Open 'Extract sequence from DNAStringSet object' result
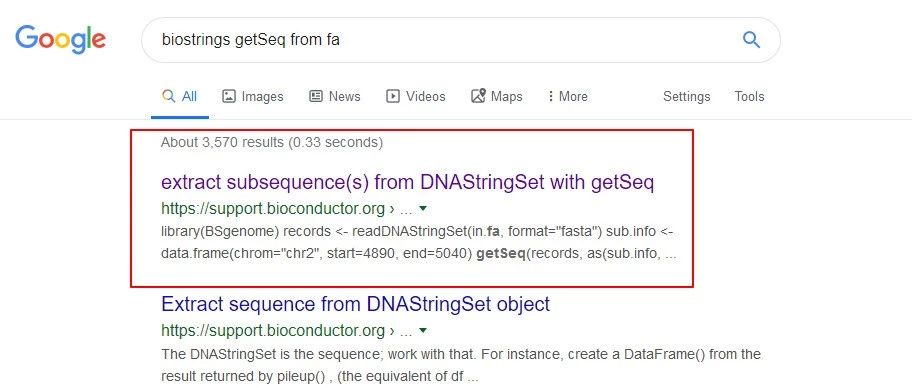This screenshot has width=912, height=388. (355, 304)
